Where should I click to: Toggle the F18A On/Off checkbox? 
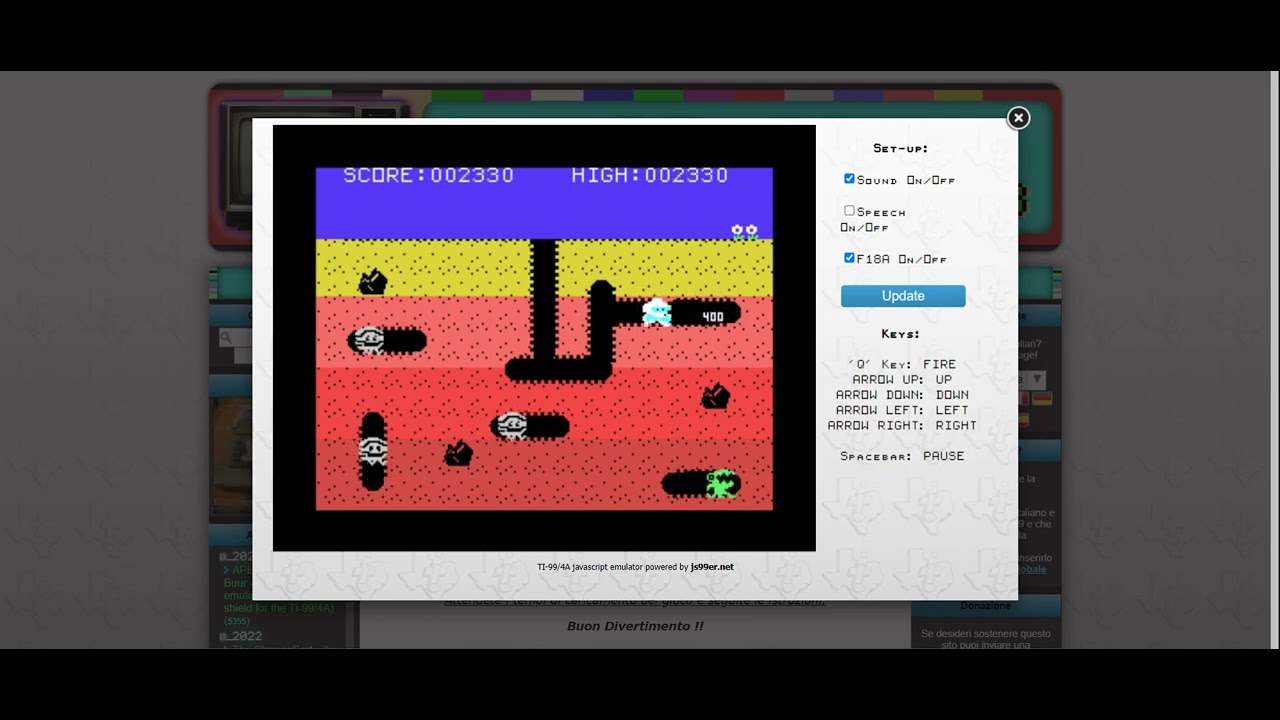click(849, 258)
